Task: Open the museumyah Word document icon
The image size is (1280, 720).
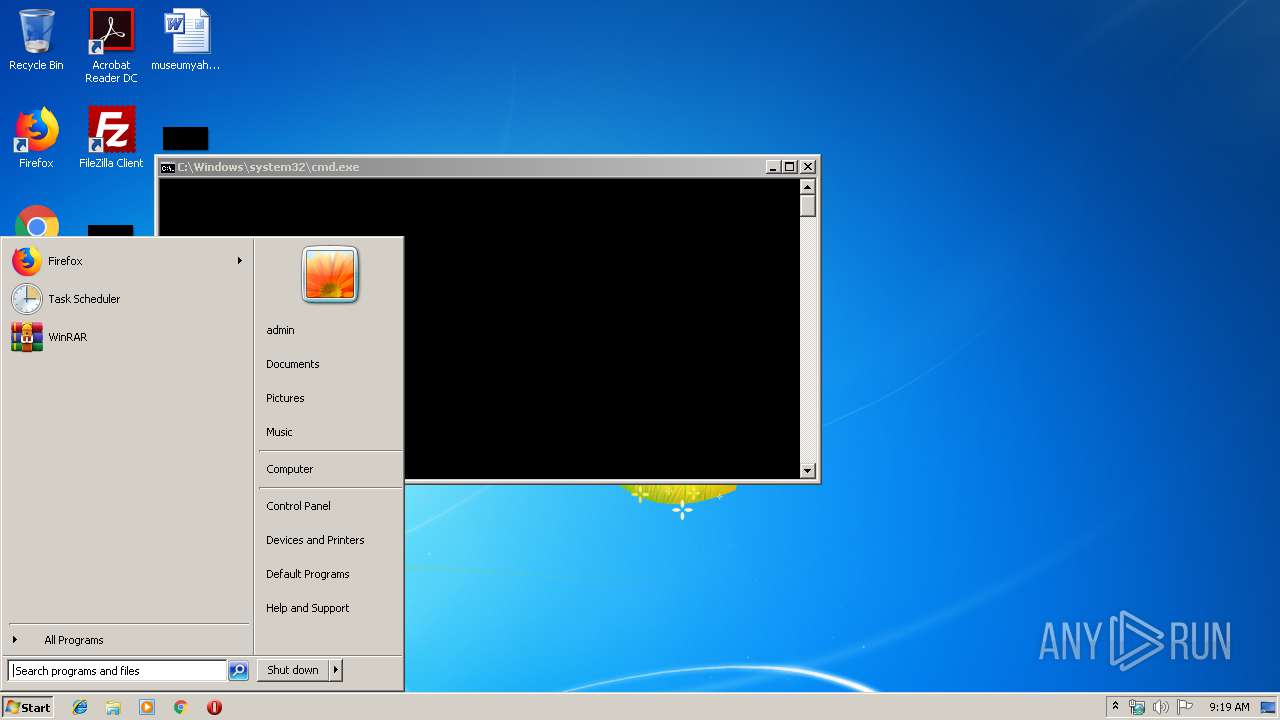Action: coord(186,40)
